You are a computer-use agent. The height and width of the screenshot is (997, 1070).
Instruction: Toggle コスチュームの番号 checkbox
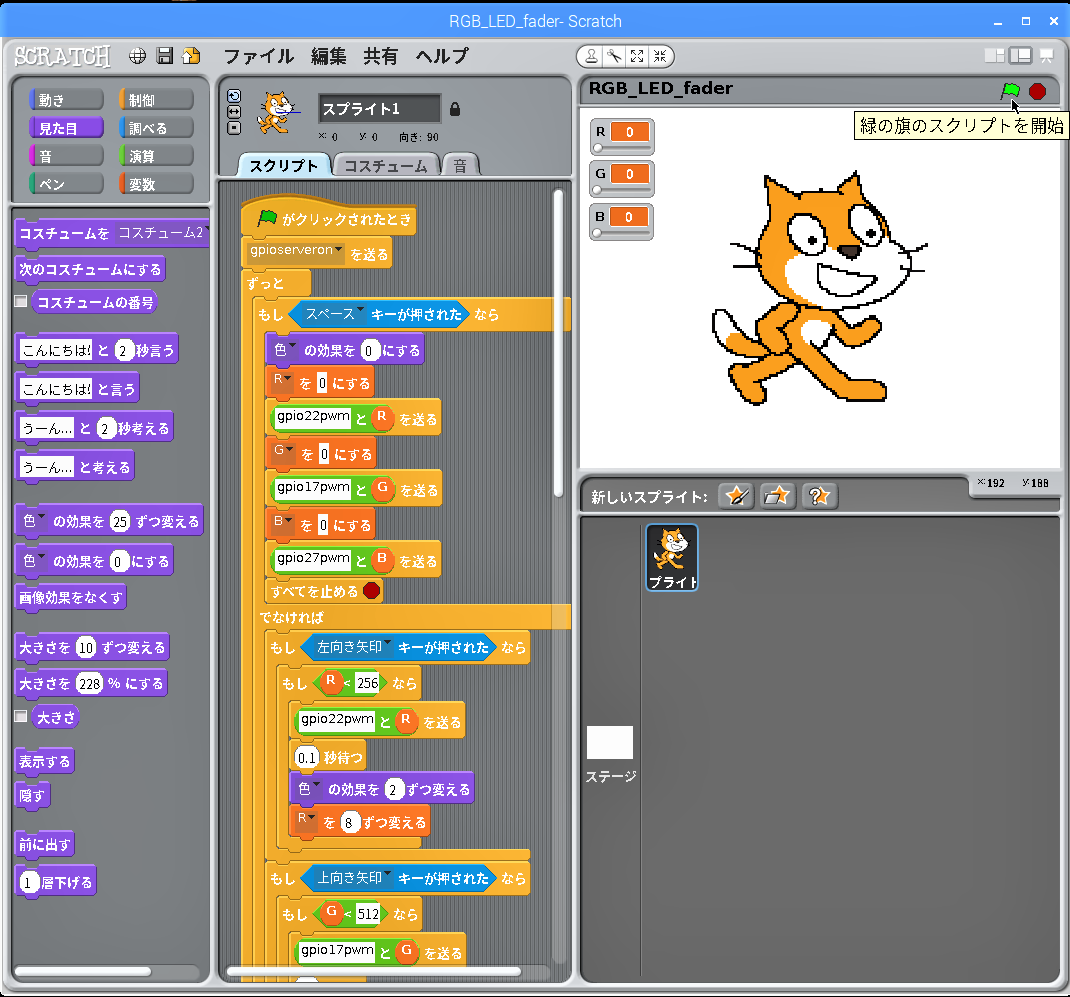pos(21,301)
